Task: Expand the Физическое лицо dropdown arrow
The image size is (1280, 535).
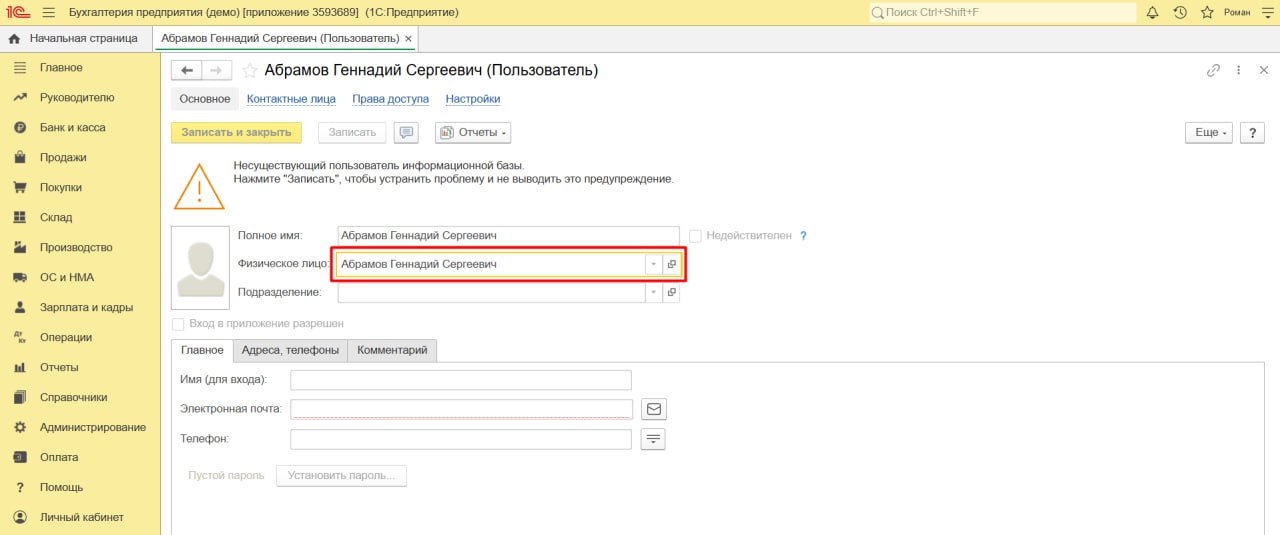Action: click(x=654, y=264)
